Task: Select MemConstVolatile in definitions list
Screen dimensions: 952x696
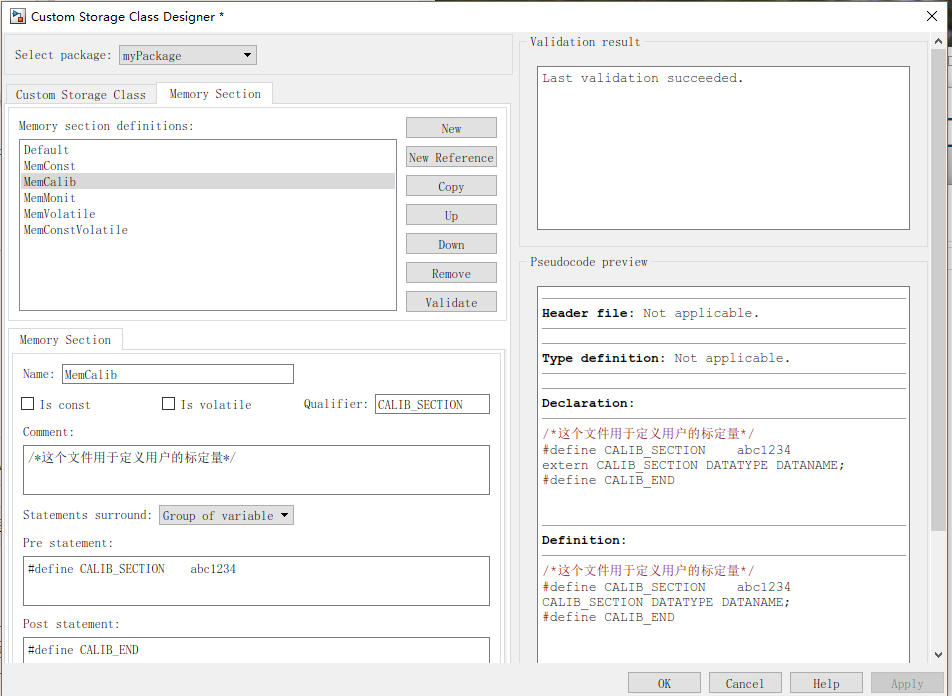Action: 76,230
